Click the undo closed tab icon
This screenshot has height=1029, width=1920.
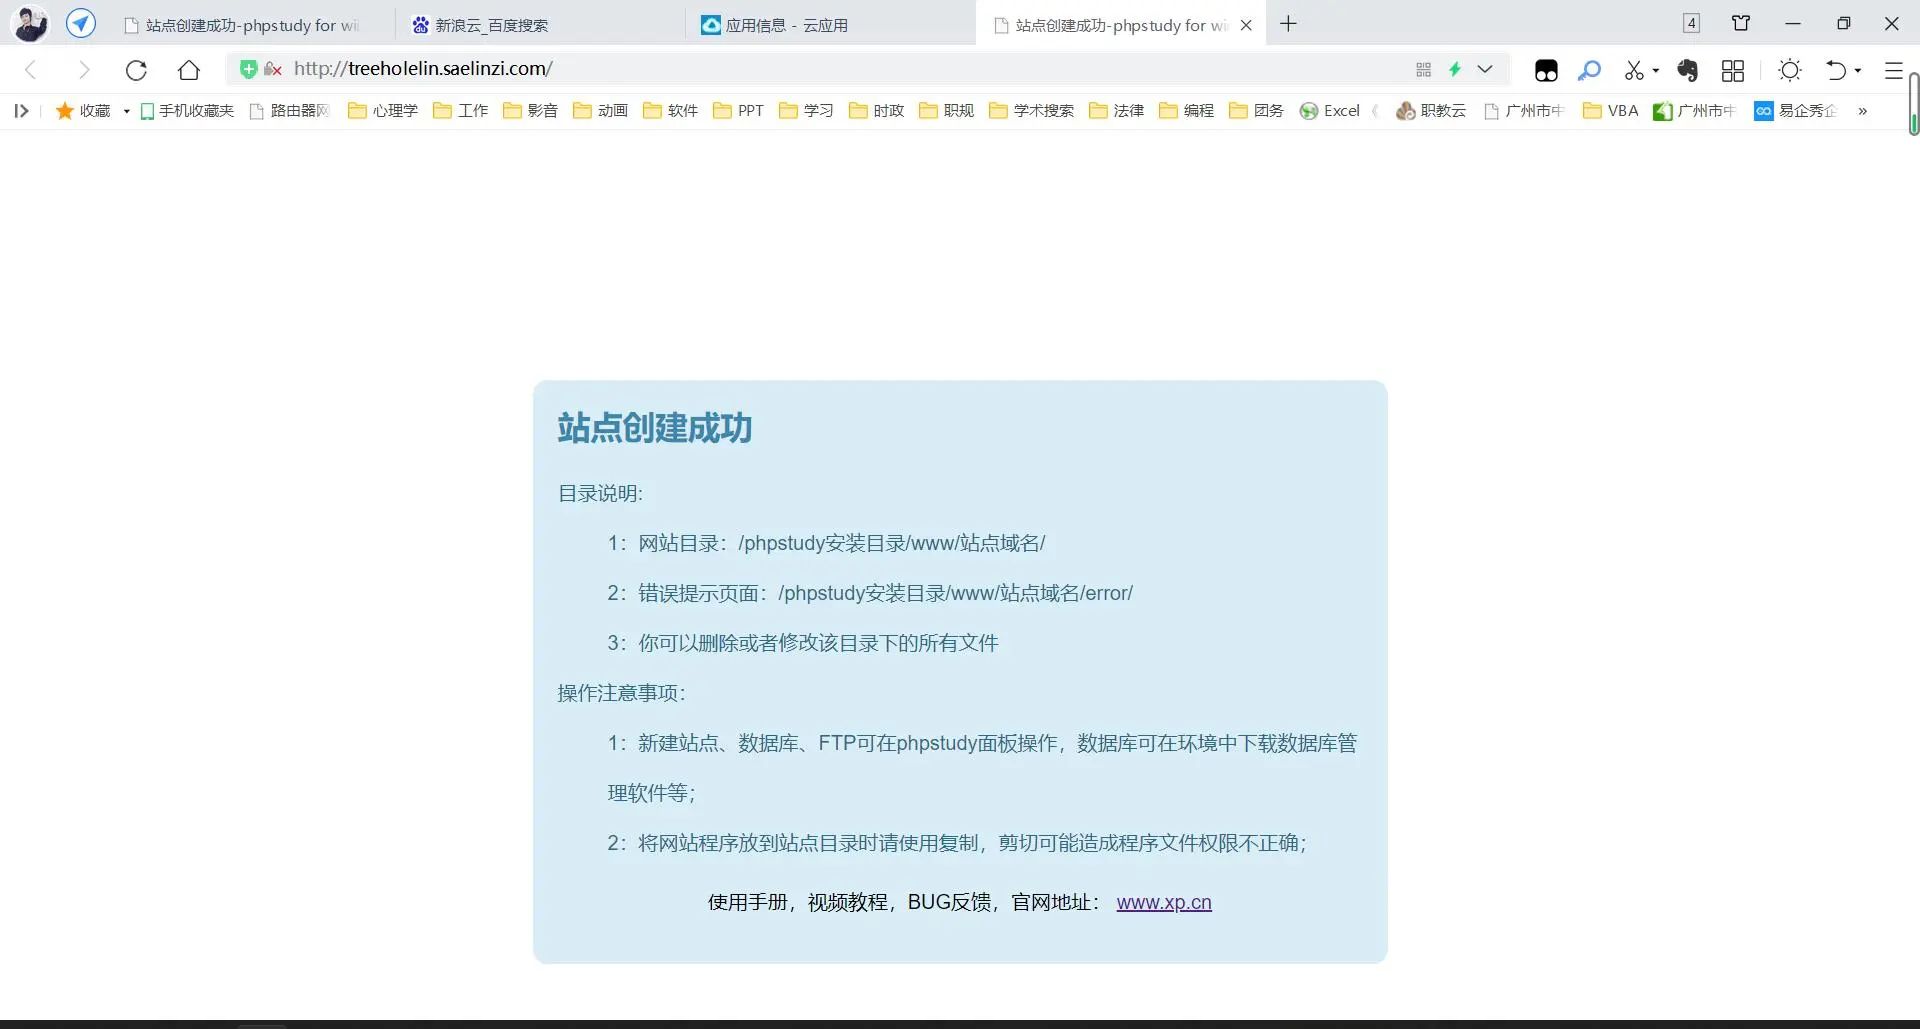pos(1836,70)
